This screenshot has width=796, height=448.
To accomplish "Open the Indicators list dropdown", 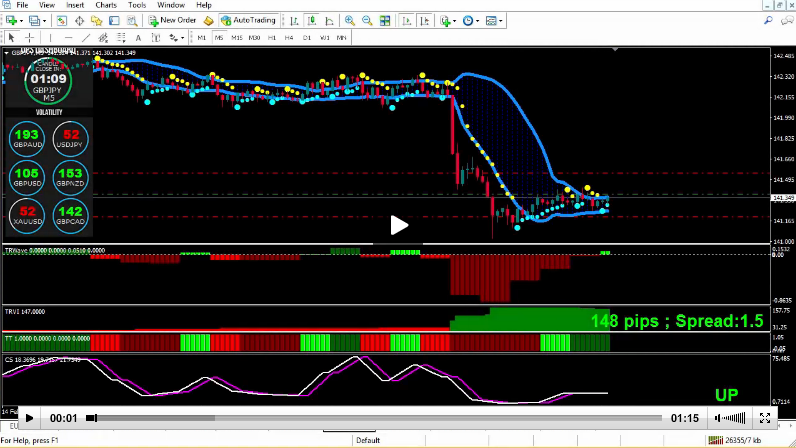I will coord(448,21).
